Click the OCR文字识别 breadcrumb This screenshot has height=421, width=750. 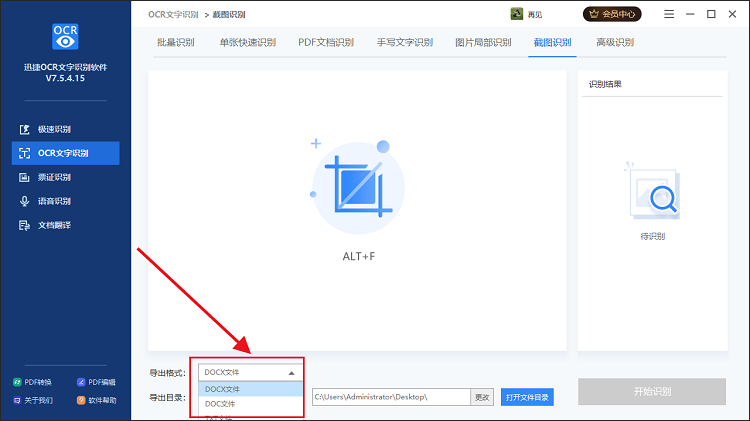click(173, 14)
